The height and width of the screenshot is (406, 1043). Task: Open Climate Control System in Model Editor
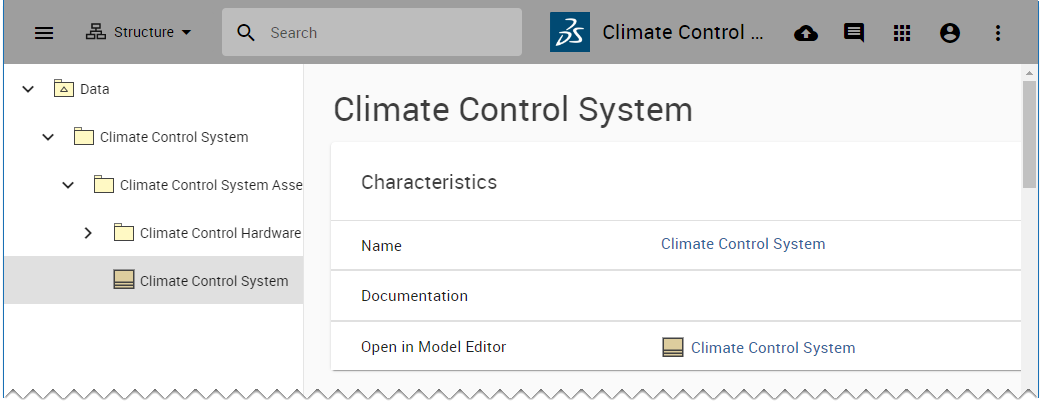pos(772,348)
